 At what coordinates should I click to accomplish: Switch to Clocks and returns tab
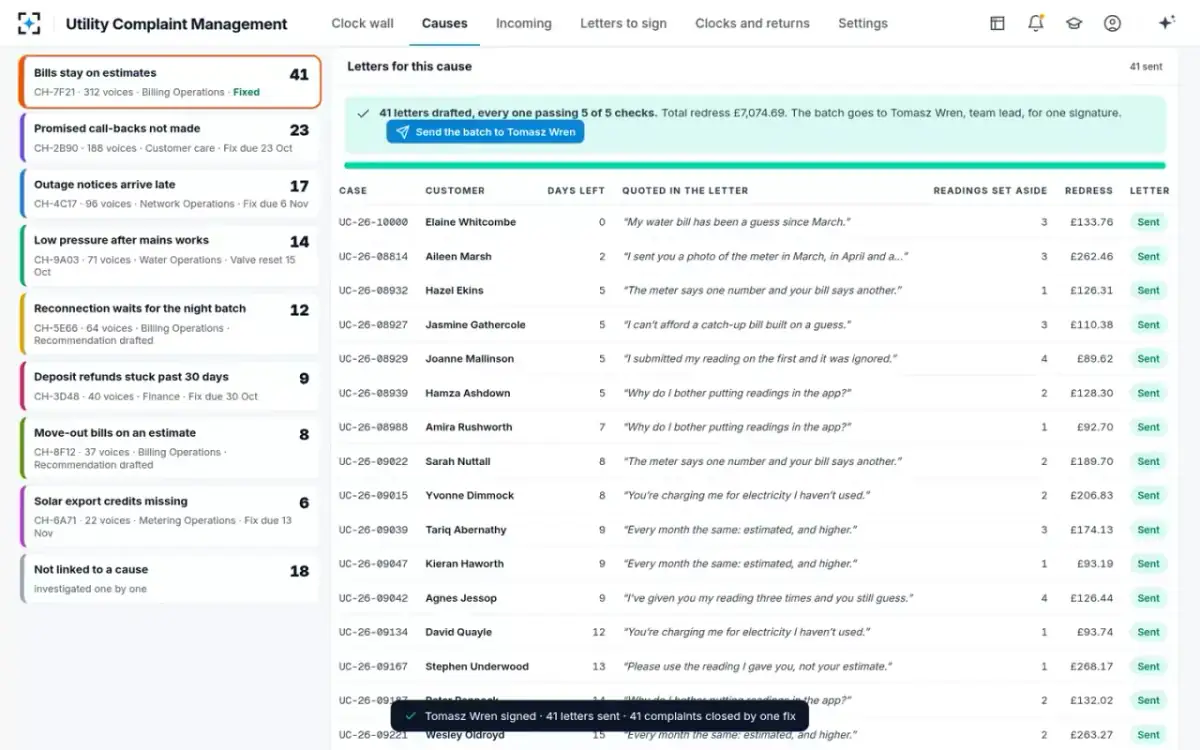pos(752,23)
